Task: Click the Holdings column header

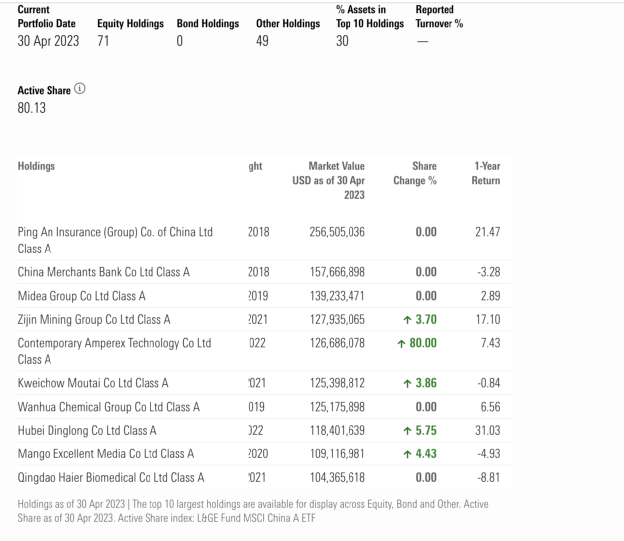Action: coord(36,166)
